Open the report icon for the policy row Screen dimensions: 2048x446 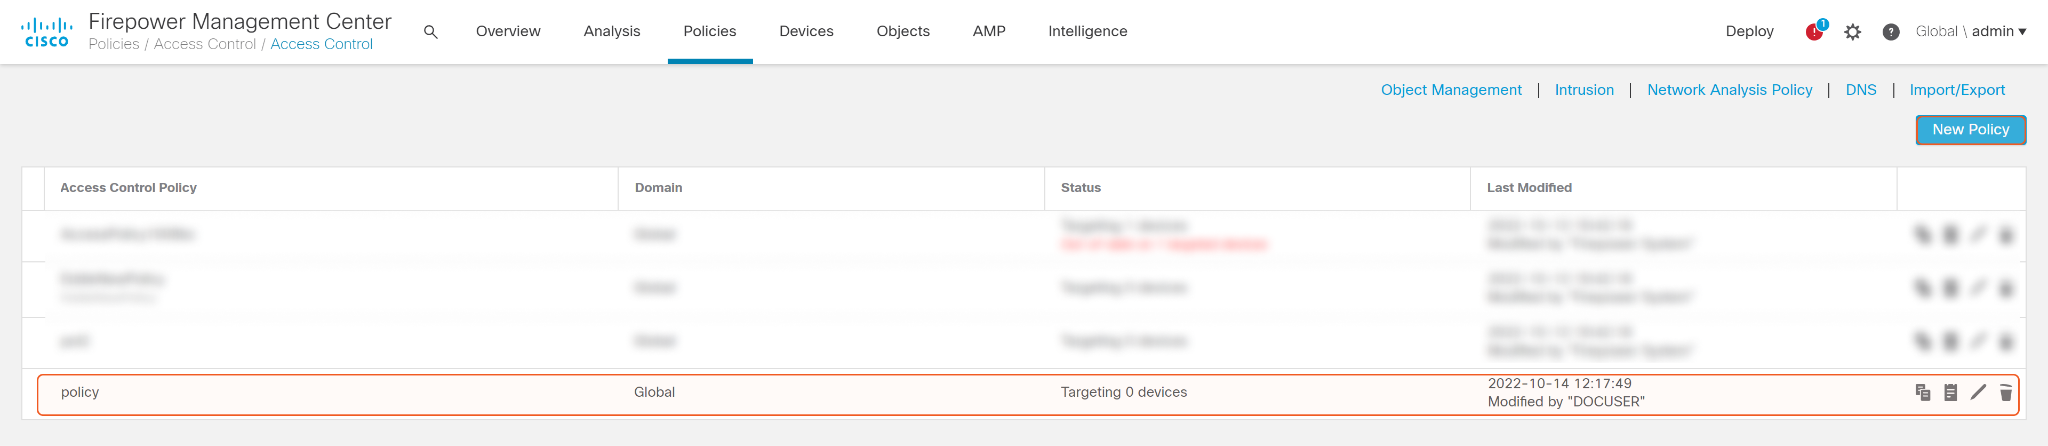1950,392
